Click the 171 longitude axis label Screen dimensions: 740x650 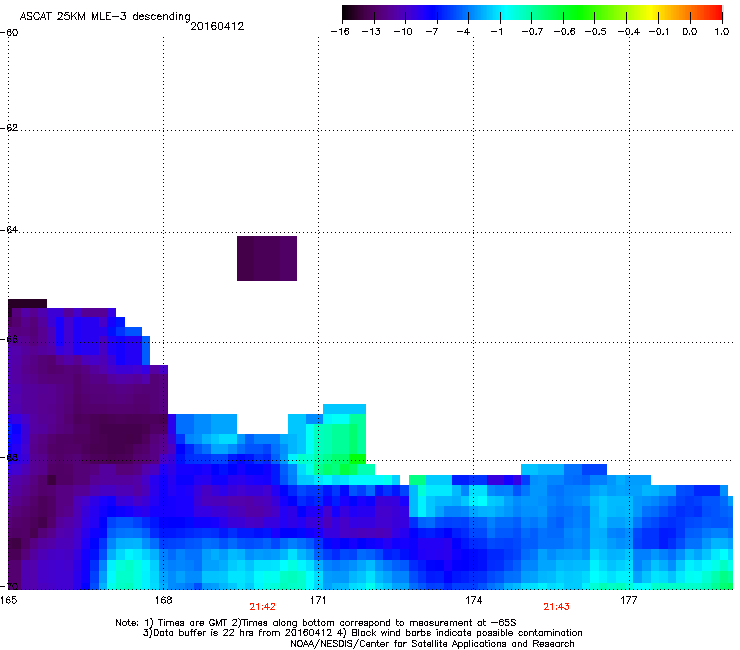pyautogui.click(x=318, y=600)
